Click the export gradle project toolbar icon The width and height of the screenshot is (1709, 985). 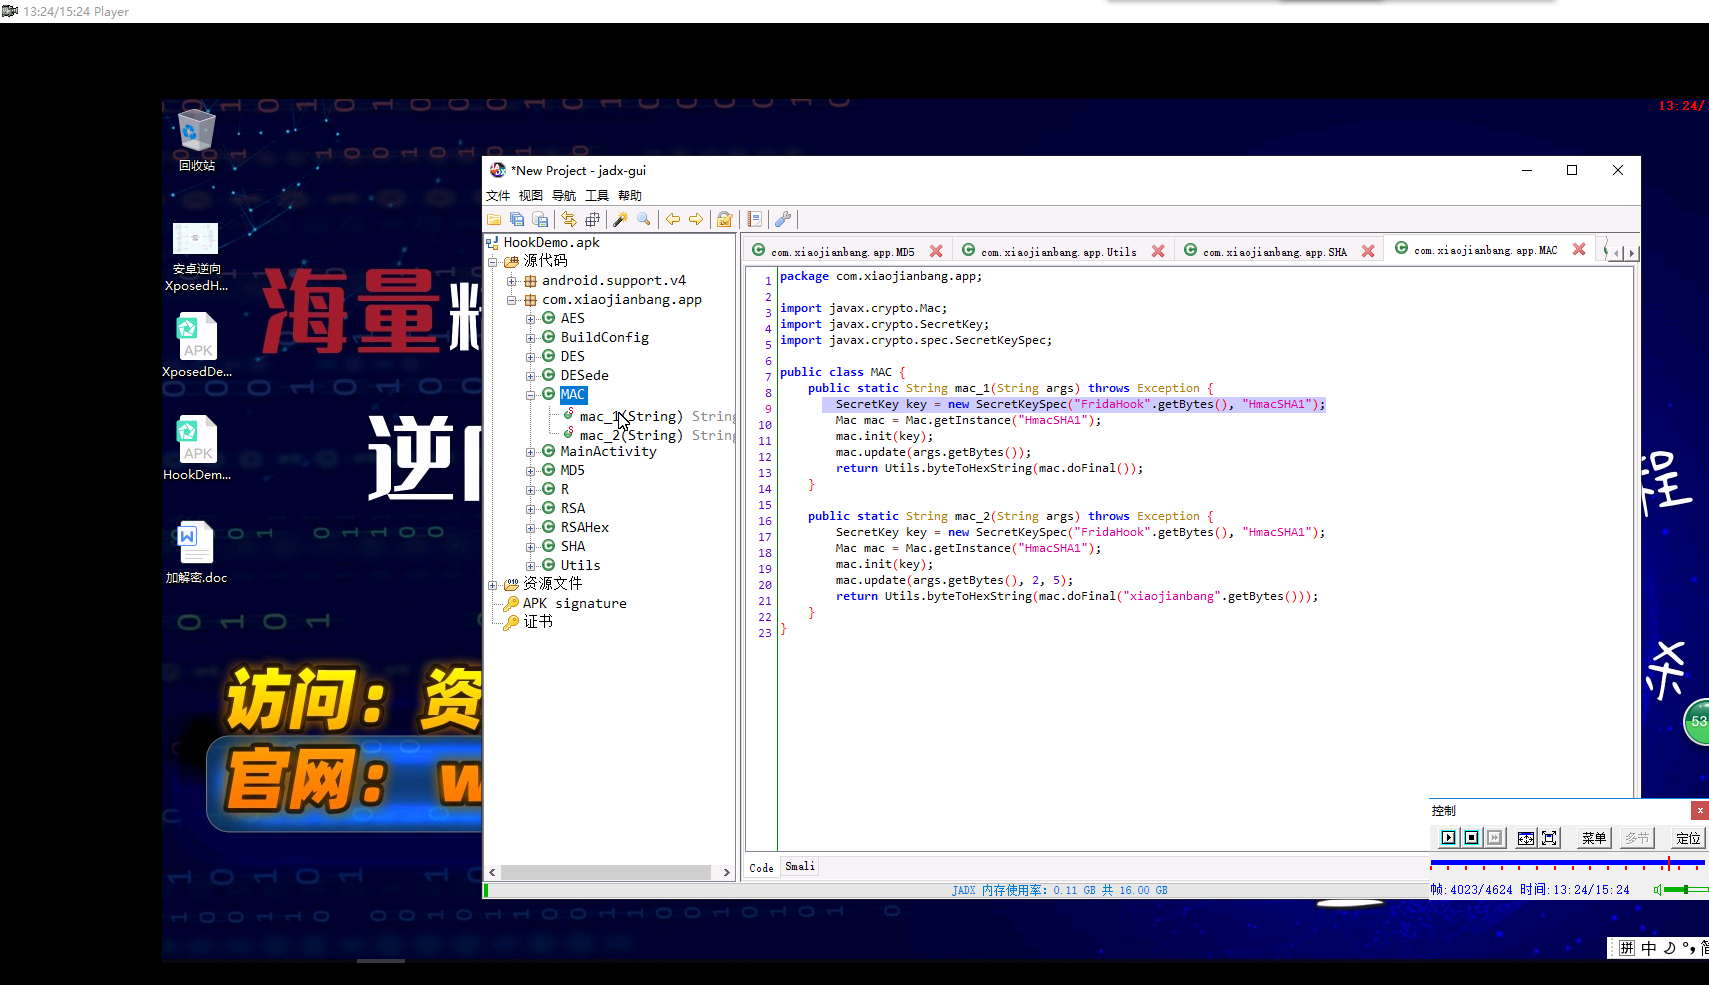click(x=540, y=219)
